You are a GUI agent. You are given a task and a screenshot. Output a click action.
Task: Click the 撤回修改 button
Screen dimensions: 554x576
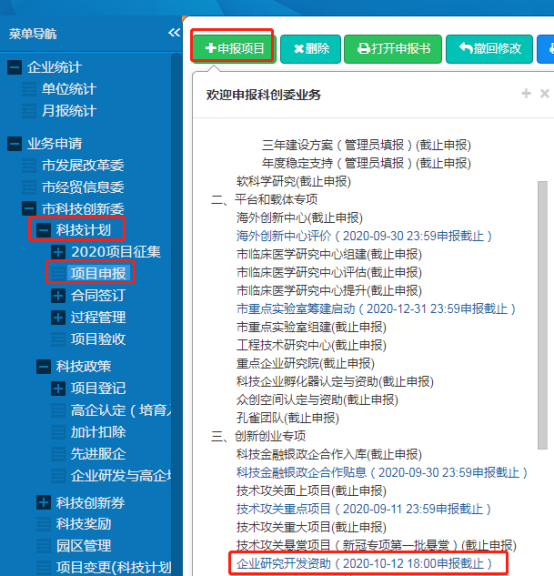click(x=489, y=49)
